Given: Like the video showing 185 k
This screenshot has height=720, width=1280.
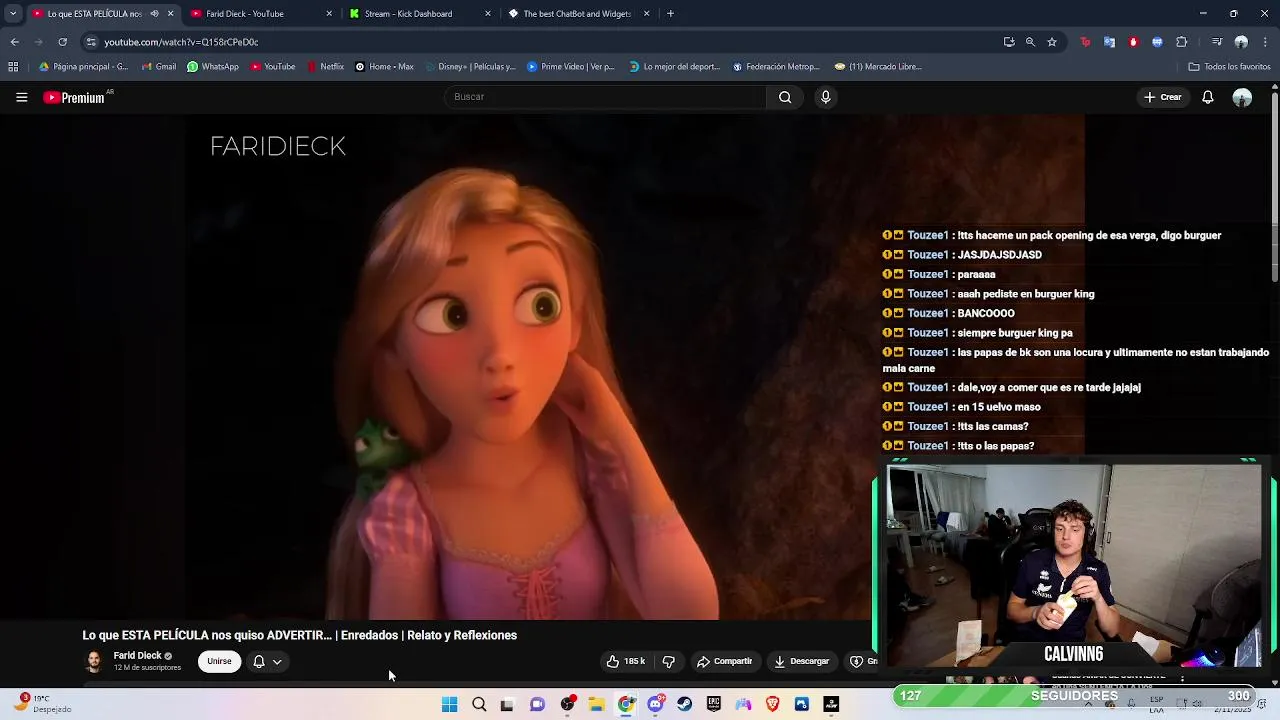Looking at the screenshot, I should (x=625, y=661).
